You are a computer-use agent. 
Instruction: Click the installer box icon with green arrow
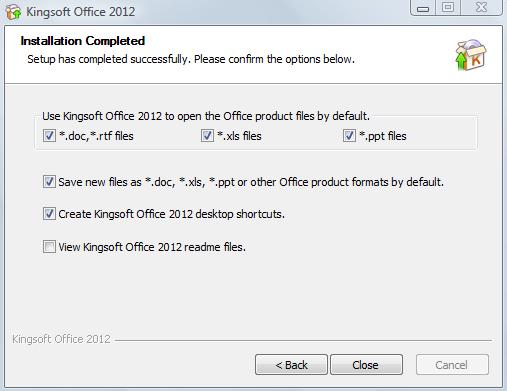point(471,55)
